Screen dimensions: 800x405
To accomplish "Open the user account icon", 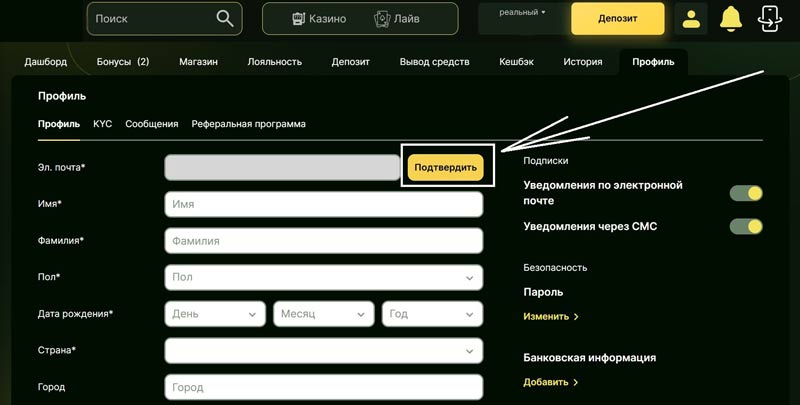I will [x=691, y=19].
